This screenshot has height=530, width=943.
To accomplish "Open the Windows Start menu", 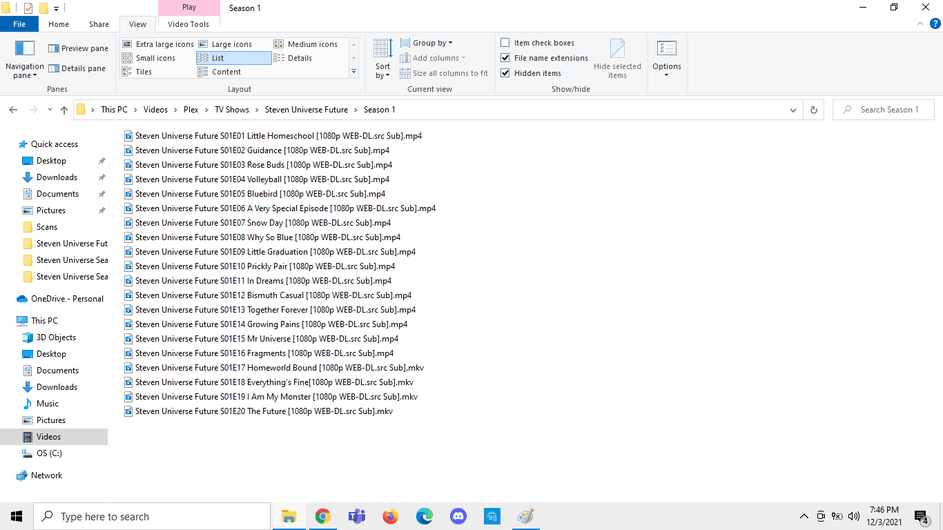I will (16, 516).
